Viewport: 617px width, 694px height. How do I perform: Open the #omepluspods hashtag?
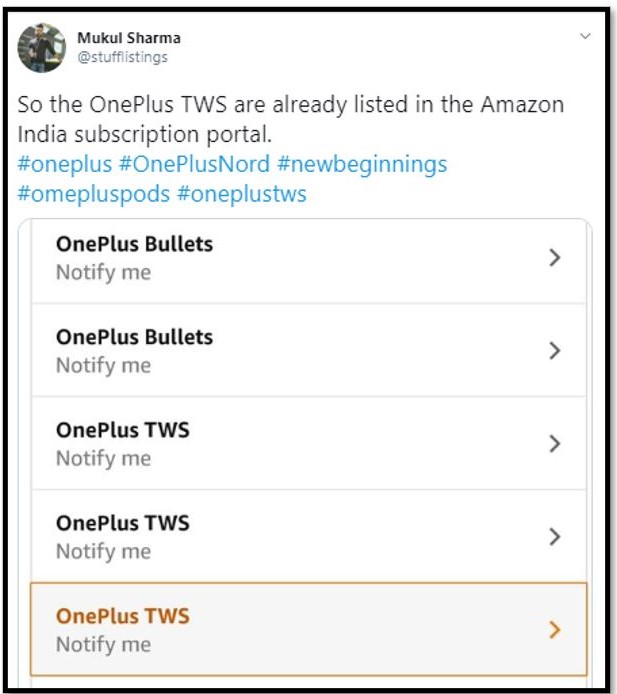(93, 194)
